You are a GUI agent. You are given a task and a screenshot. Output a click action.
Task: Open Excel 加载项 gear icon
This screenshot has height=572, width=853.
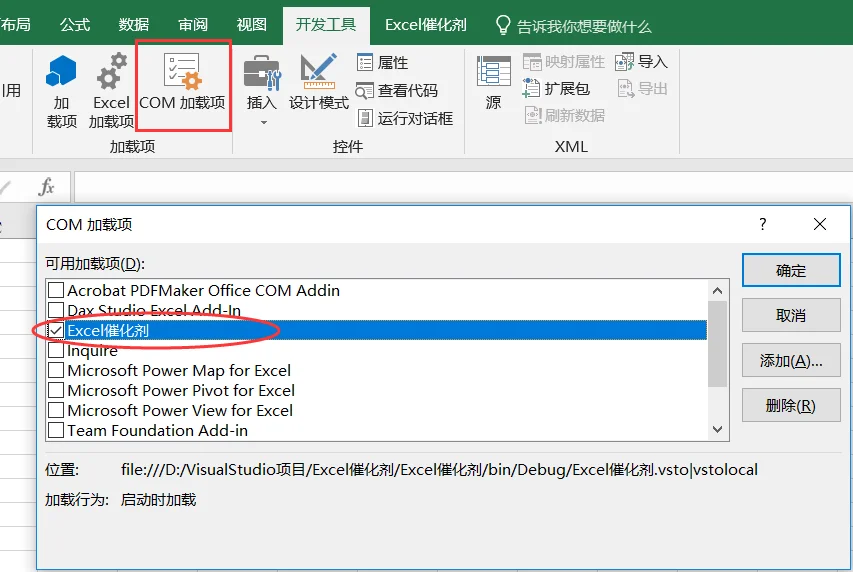point(111,90)
